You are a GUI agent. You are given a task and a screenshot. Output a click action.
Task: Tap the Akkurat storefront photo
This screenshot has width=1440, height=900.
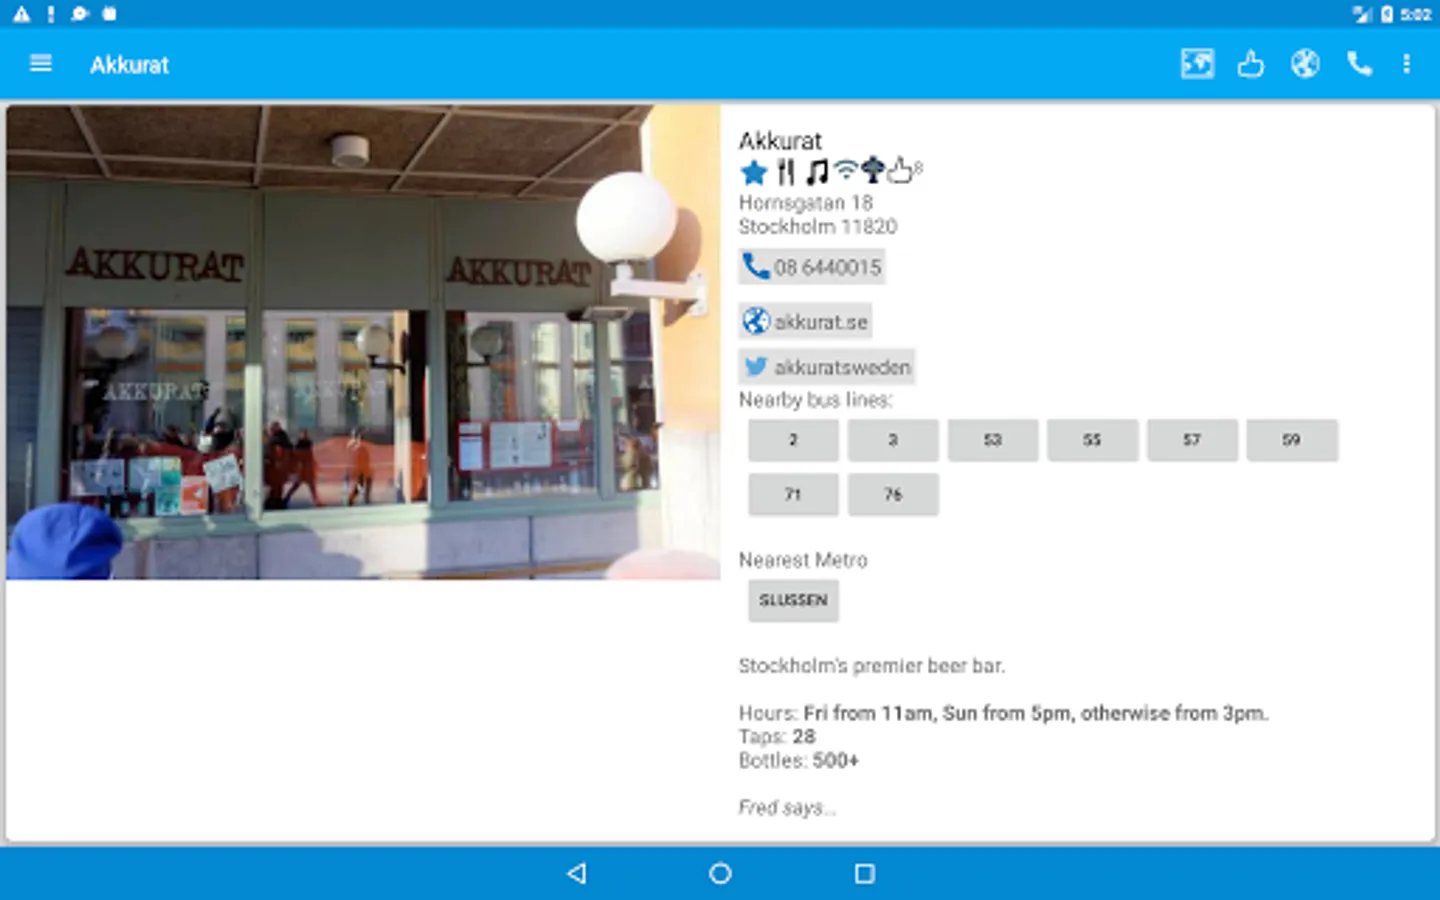coord(363,342)
